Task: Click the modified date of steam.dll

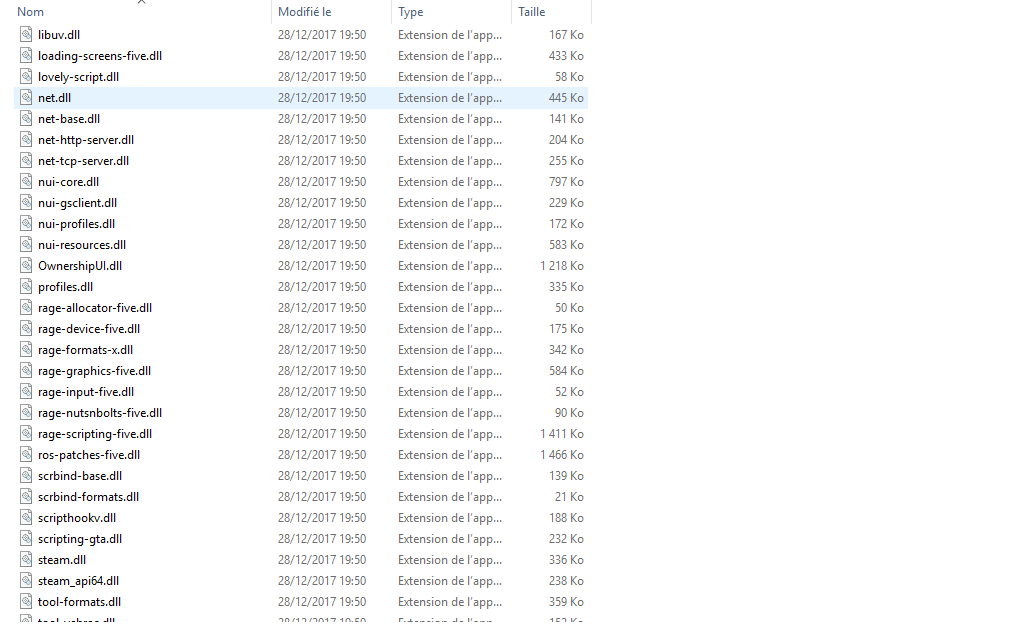Action: [x=322, y=560]
